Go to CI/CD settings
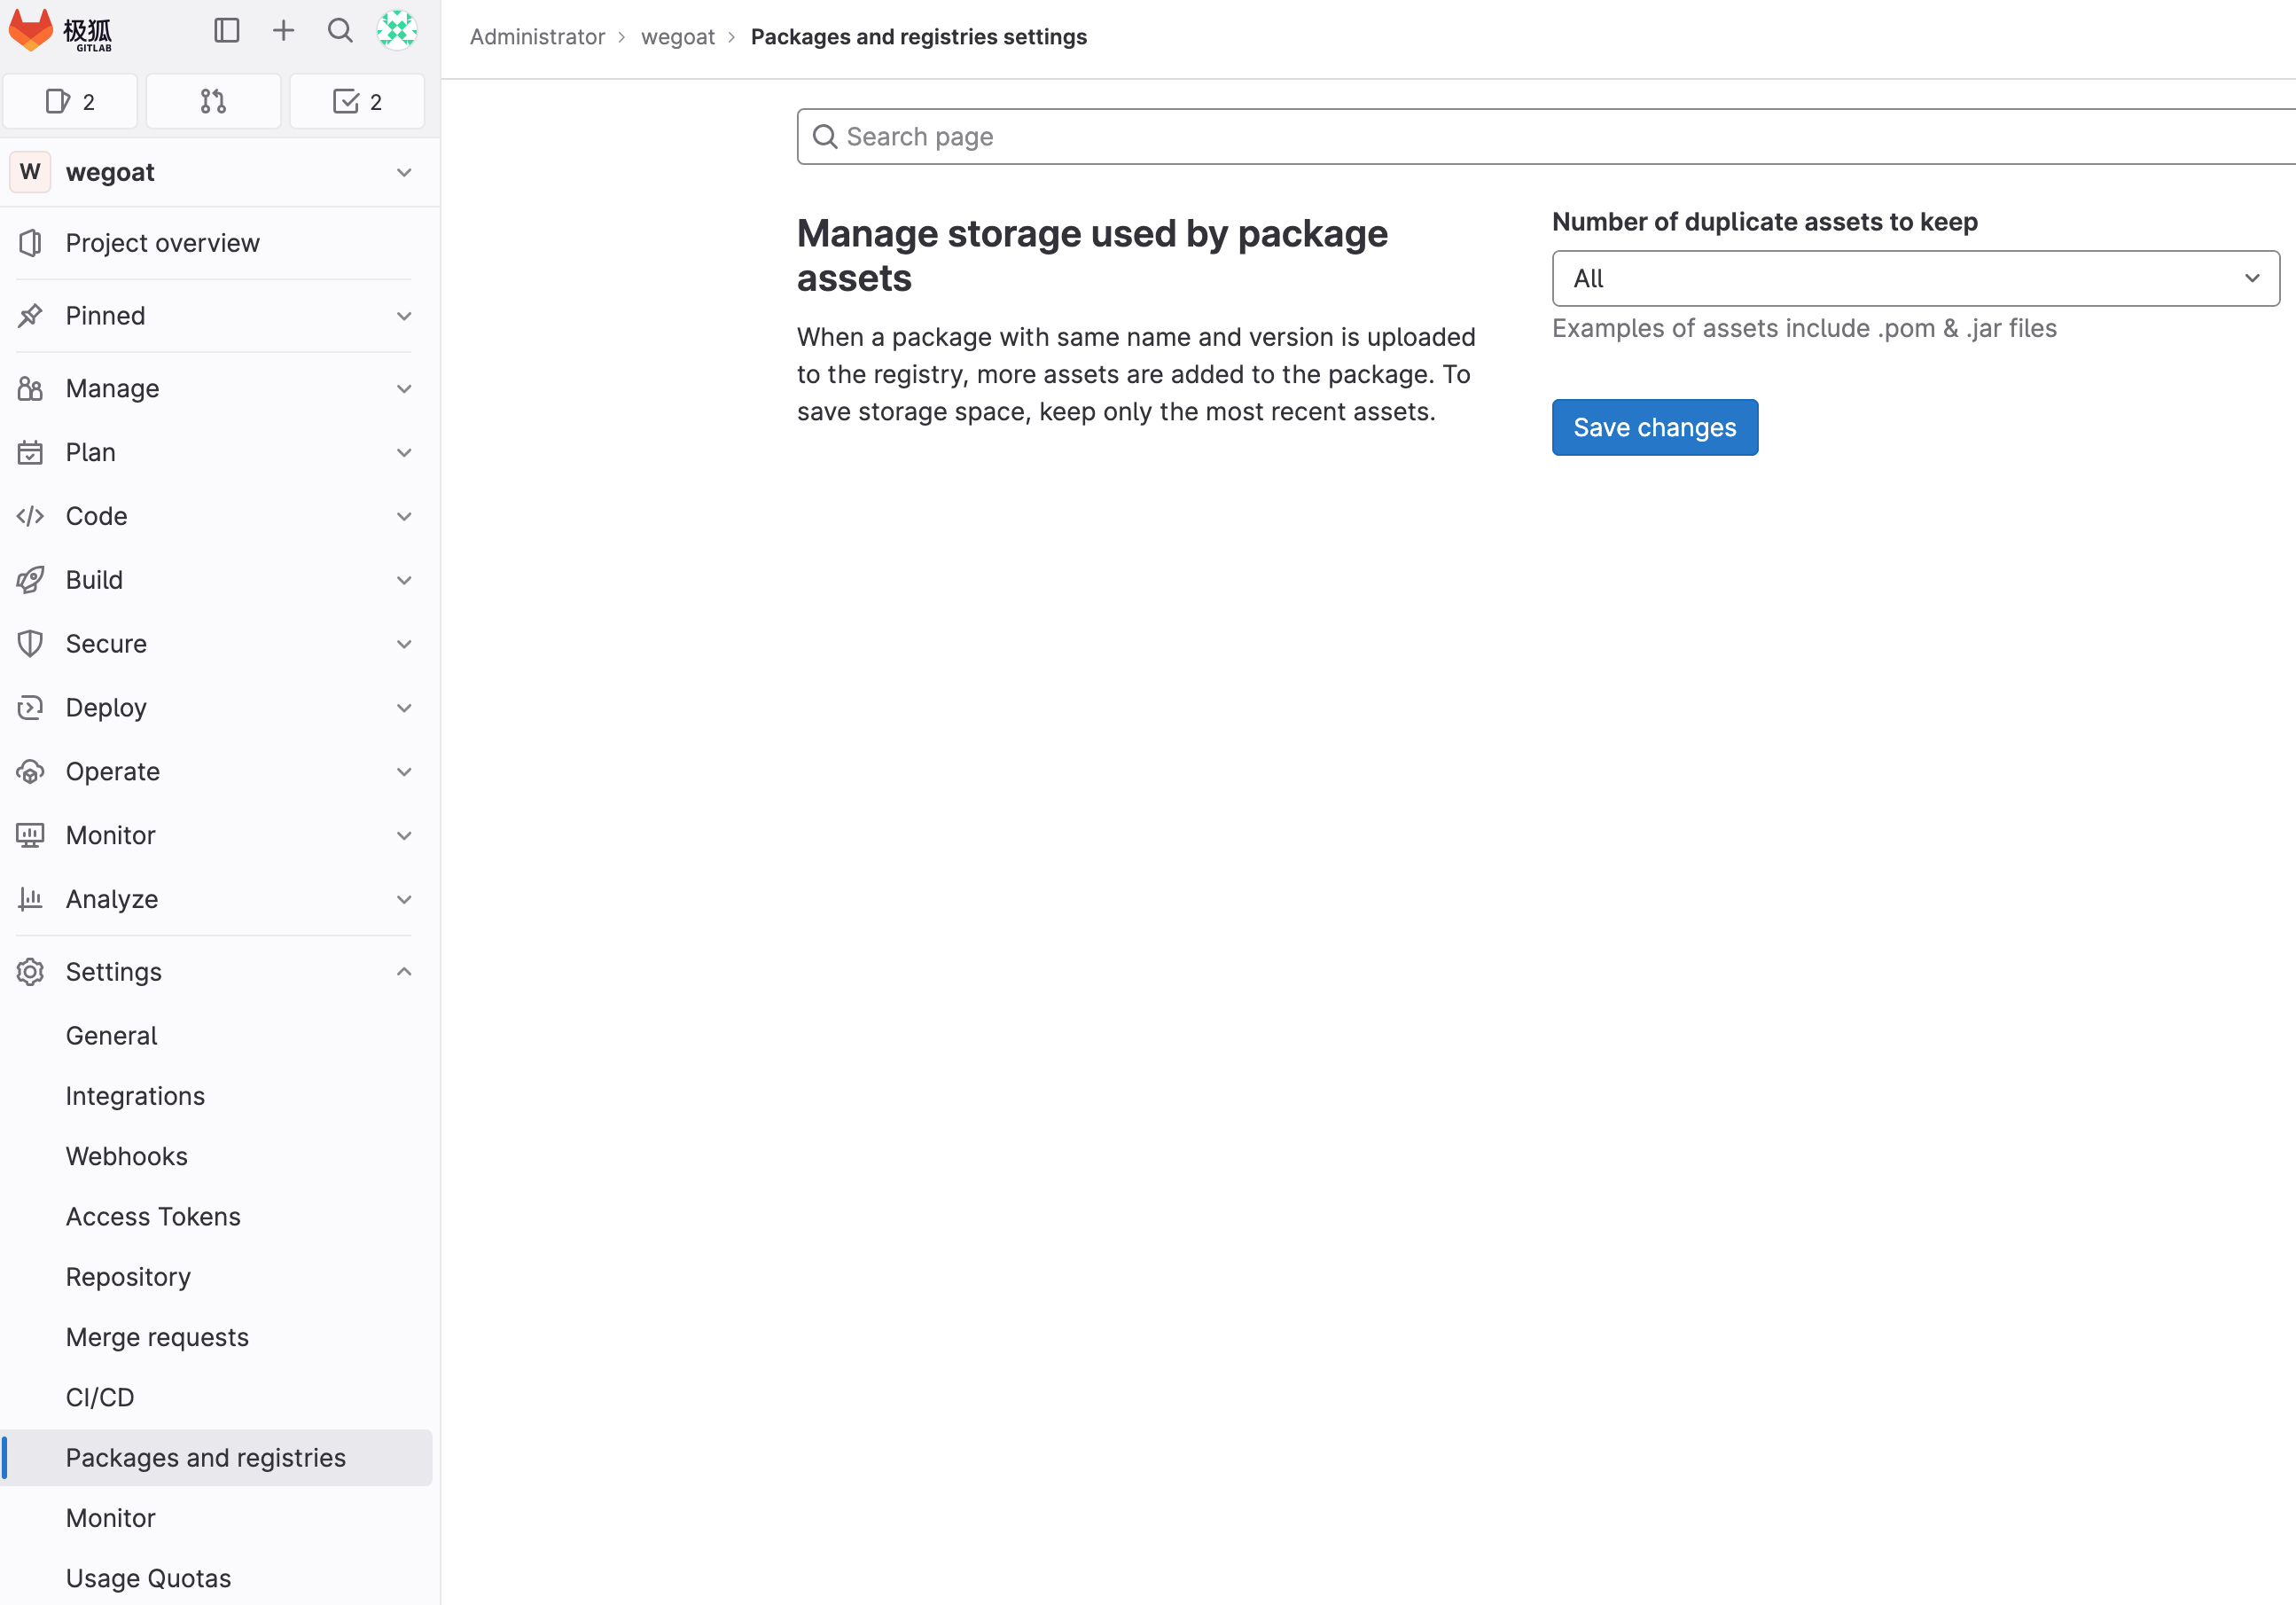 coord(100,1397)
